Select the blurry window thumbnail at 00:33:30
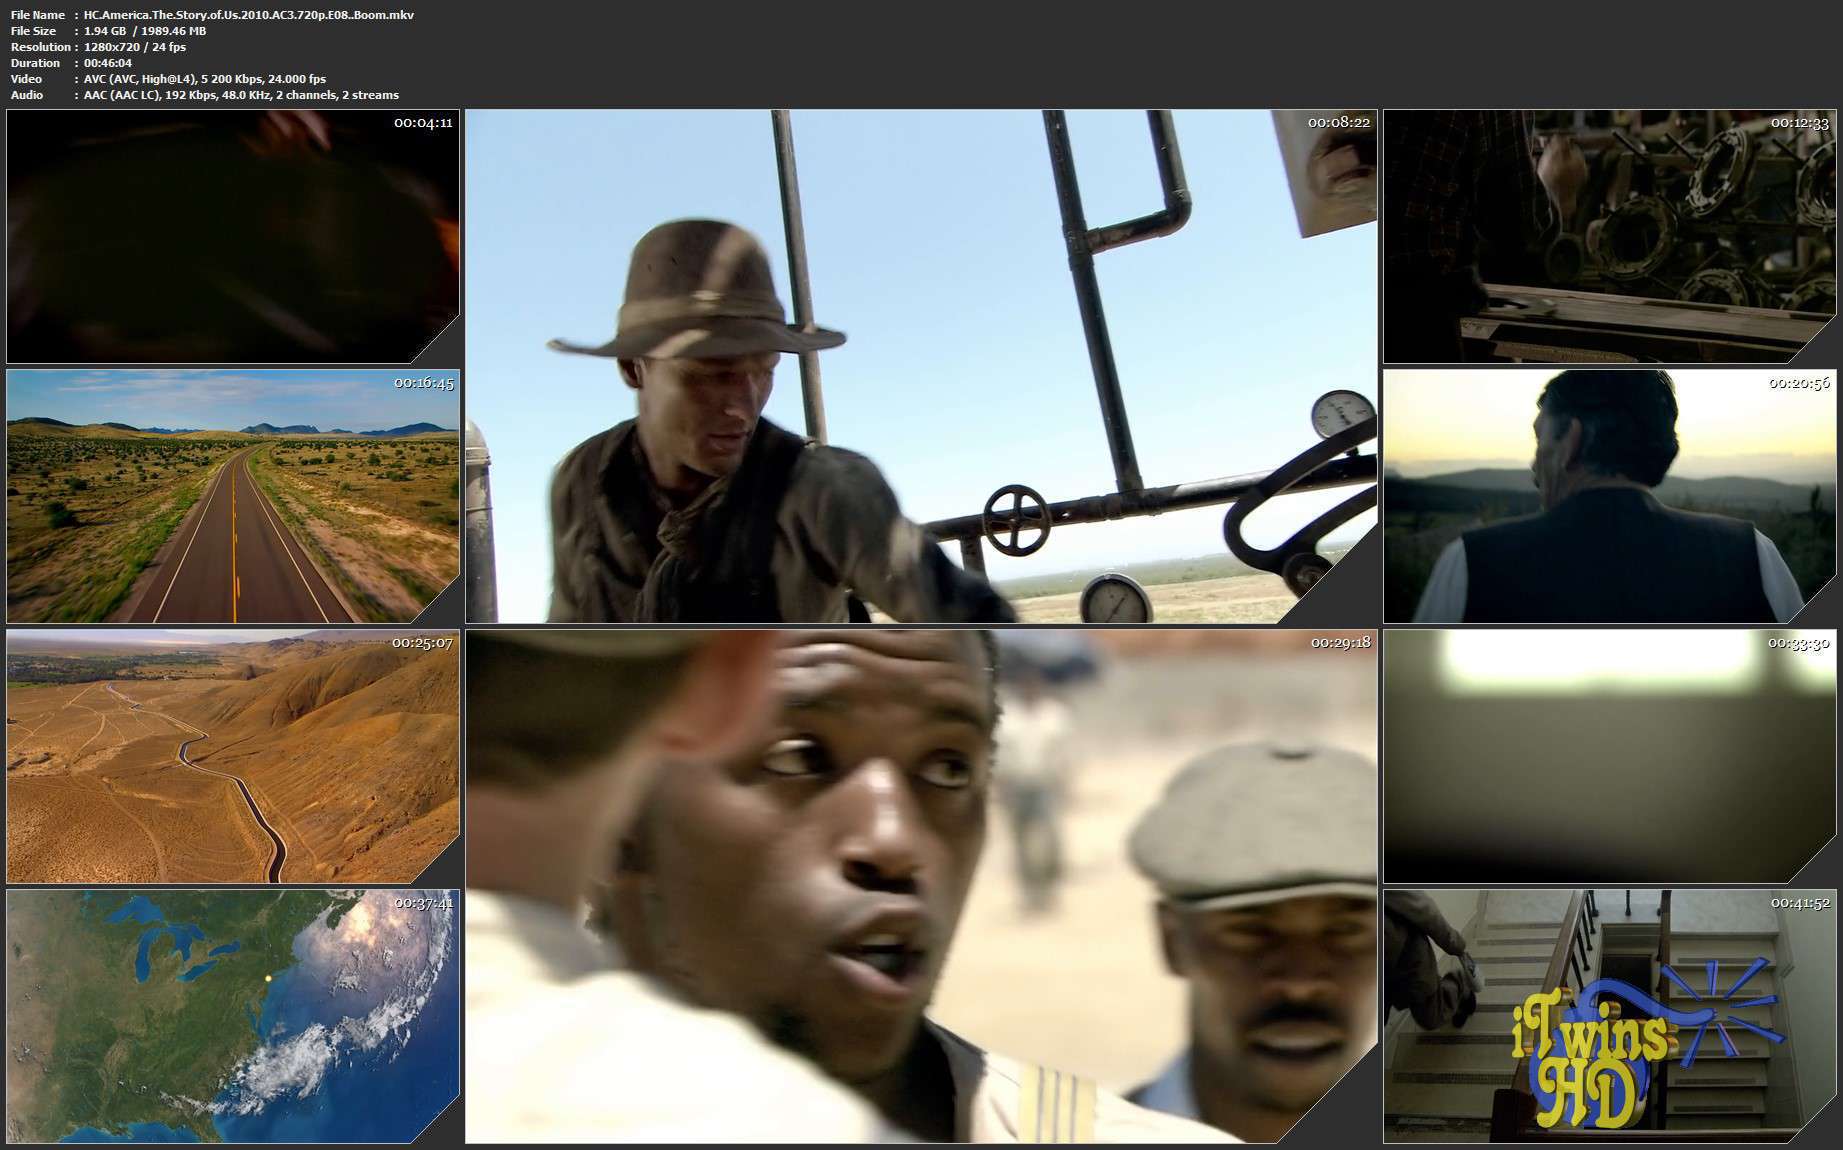This screenshot has height=1150, width=1843. (x=1610, y=756)
